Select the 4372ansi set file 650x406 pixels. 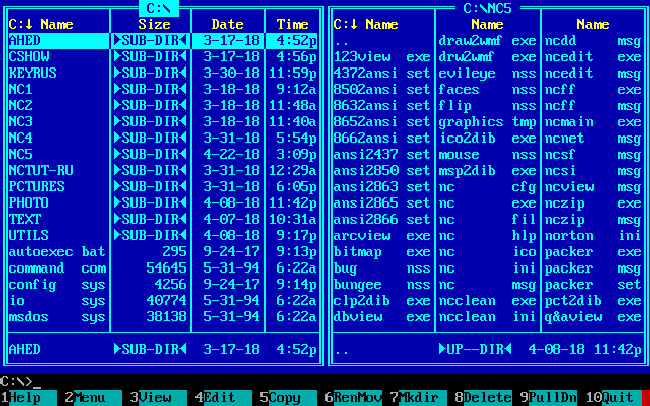382,73
